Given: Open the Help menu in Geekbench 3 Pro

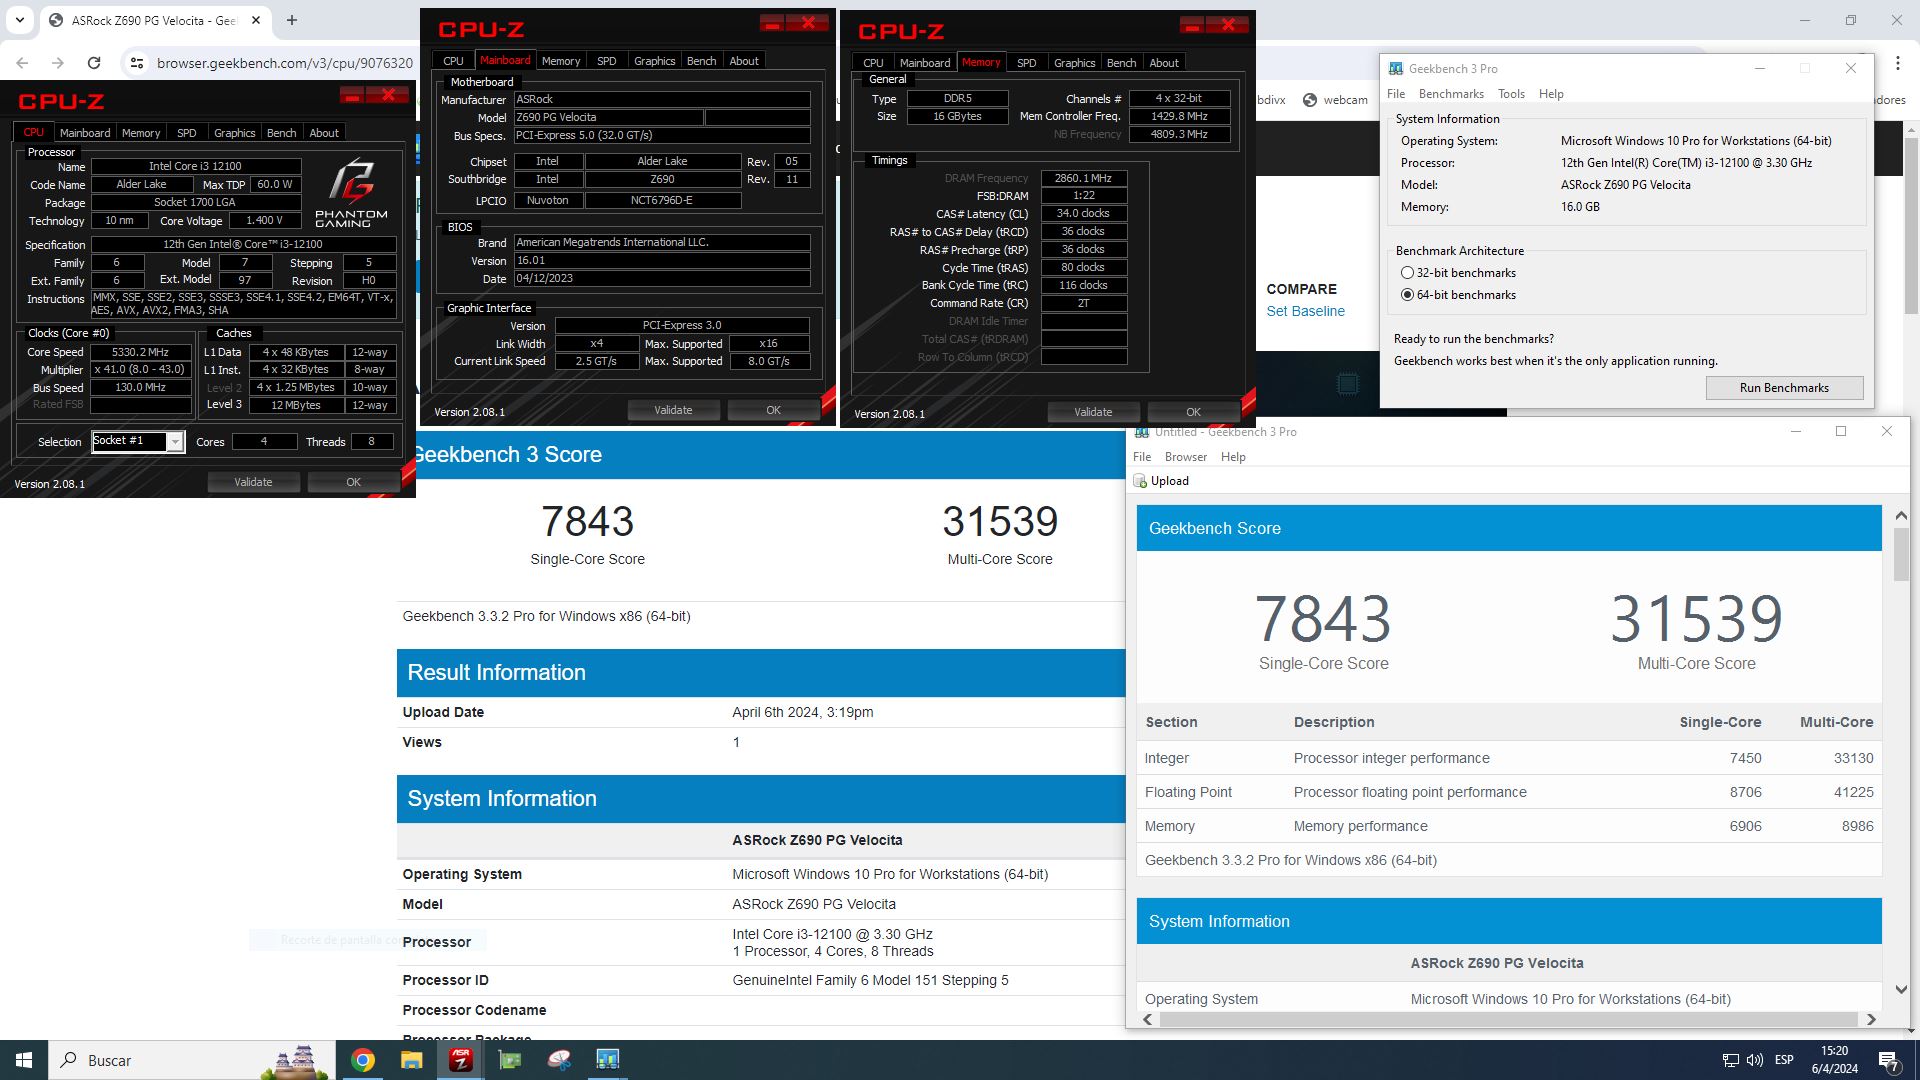Looking at the screenshot, I should point(1551,94).
